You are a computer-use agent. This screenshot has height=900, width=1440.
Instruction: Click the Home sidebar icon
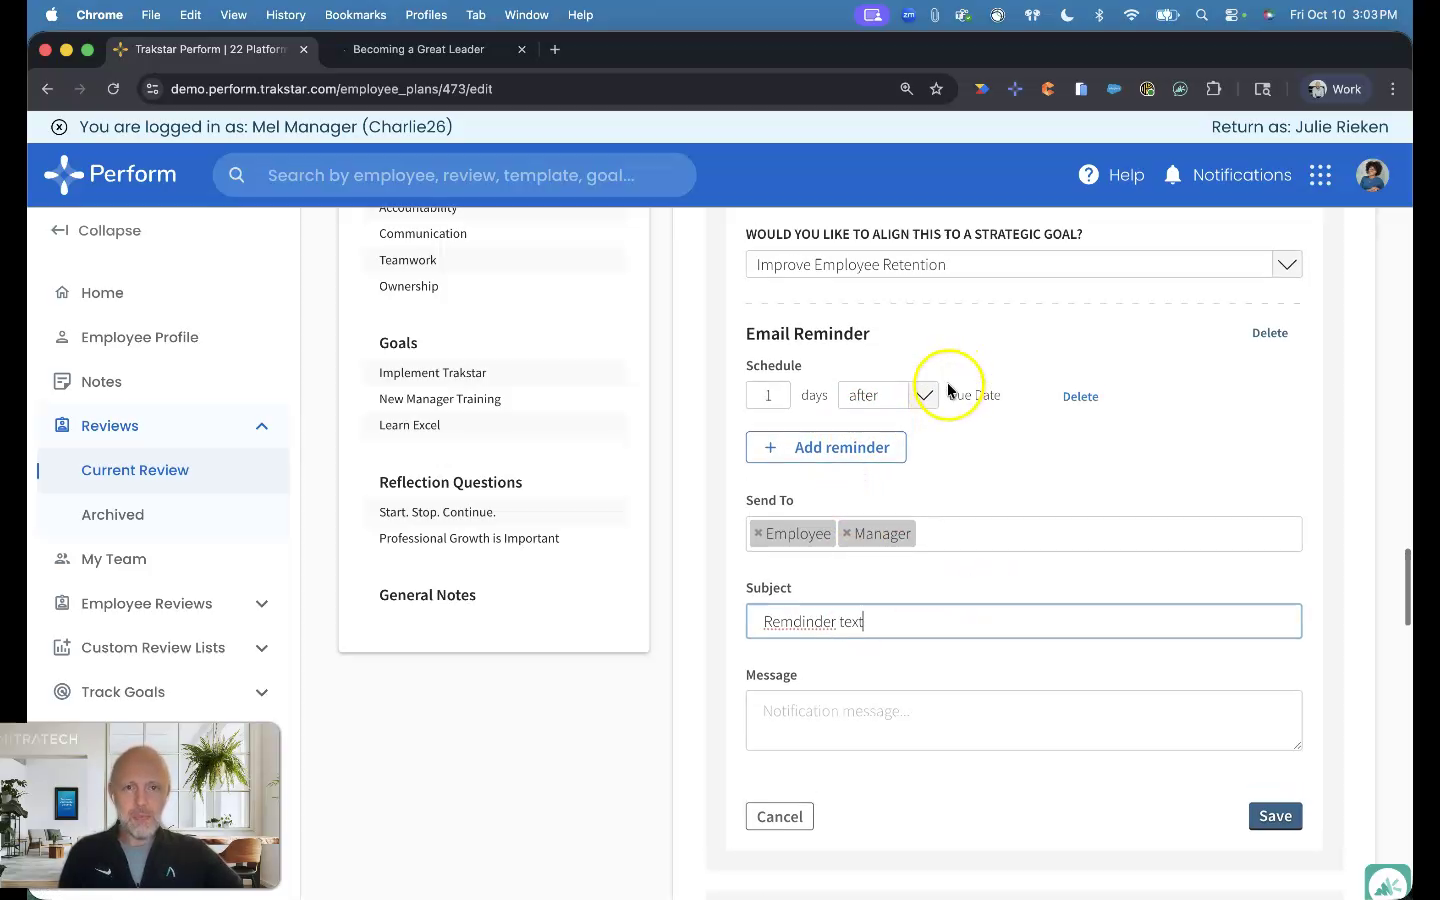[x=62, y=293]
